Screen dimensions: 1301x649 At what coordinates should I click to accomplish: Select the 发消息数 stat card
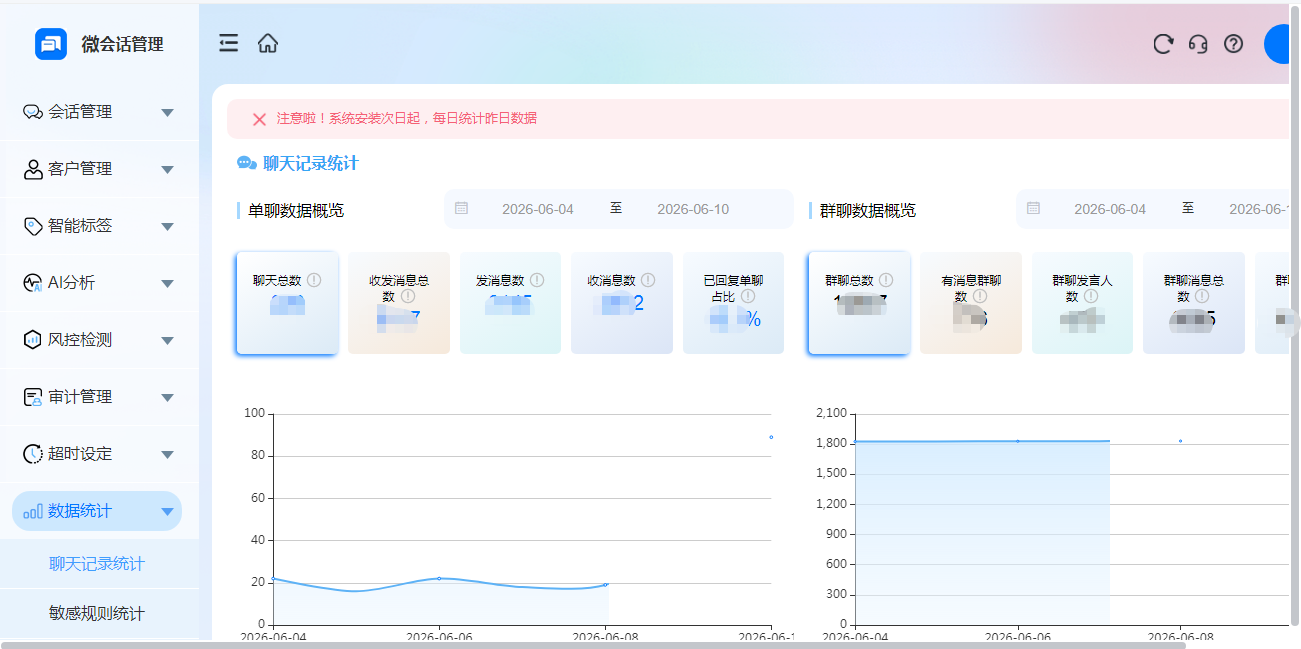(510, 303)
